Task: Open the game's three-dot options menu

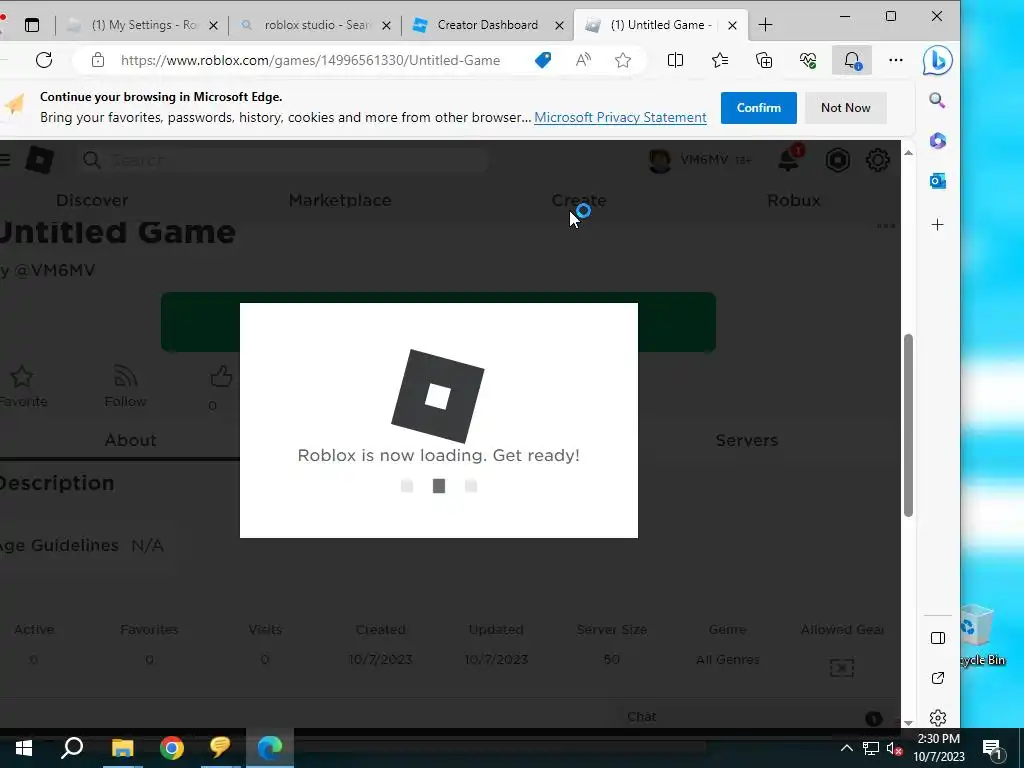Action: (x=886, y=226)
